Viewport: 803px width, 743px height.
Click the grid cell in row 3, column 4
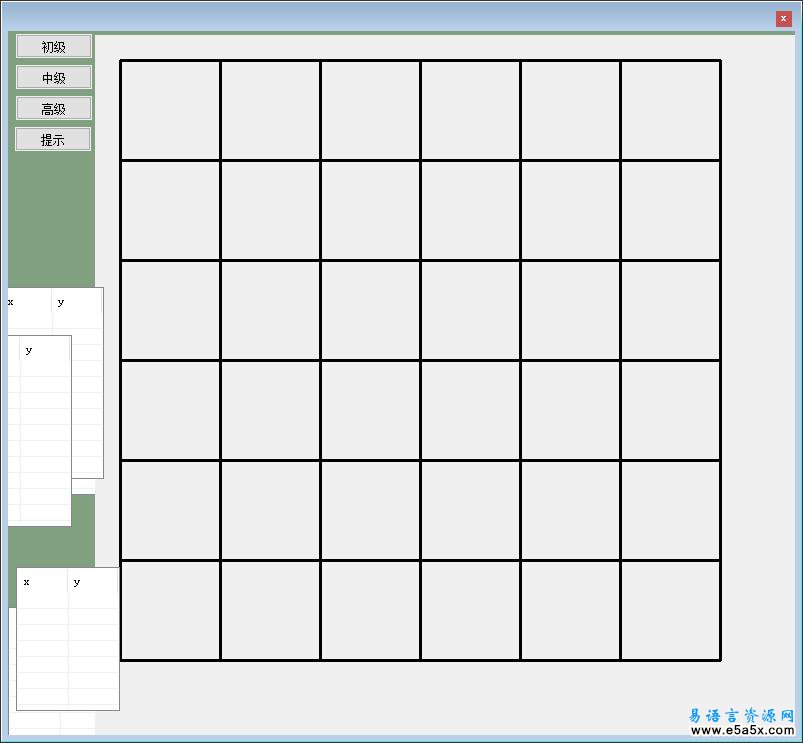point(470,310)
